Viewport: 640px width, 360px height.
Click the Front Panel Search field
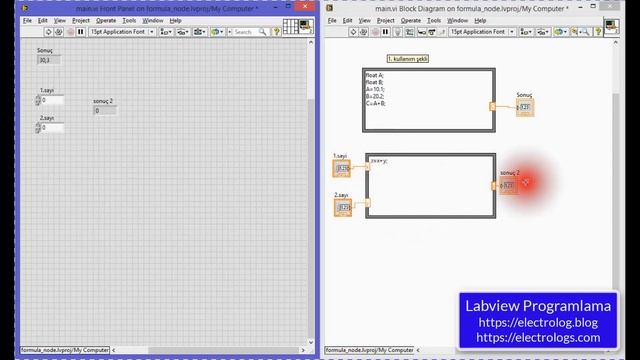coord(245,32)
